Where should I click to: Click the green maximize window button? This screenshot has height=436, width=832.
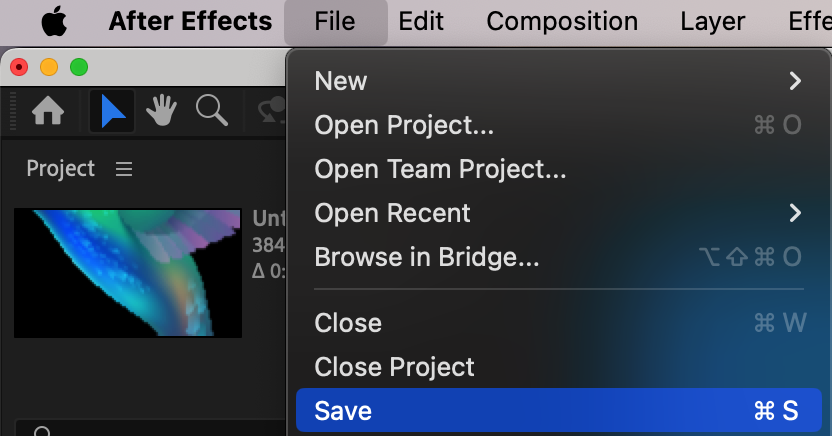click(79, 67)
